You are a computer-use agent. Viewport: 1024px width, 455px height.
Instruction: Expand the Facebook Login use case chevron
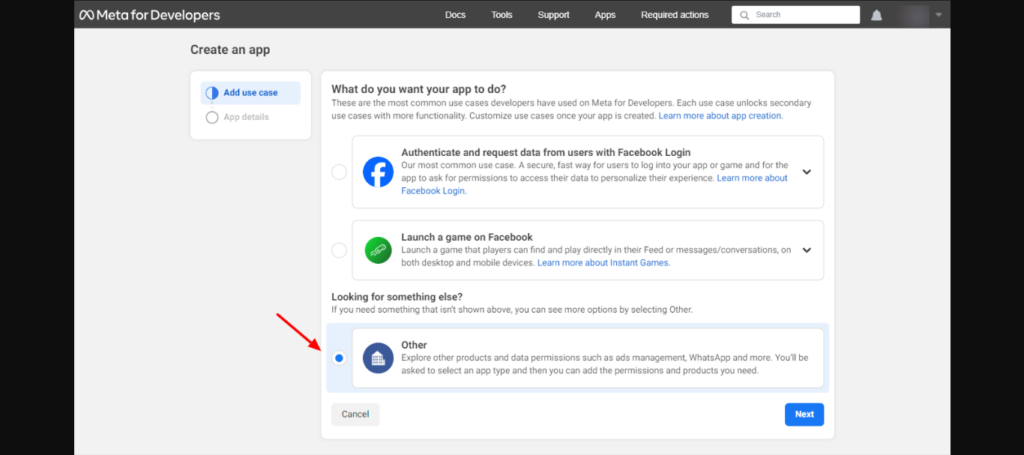pos(806,172)
